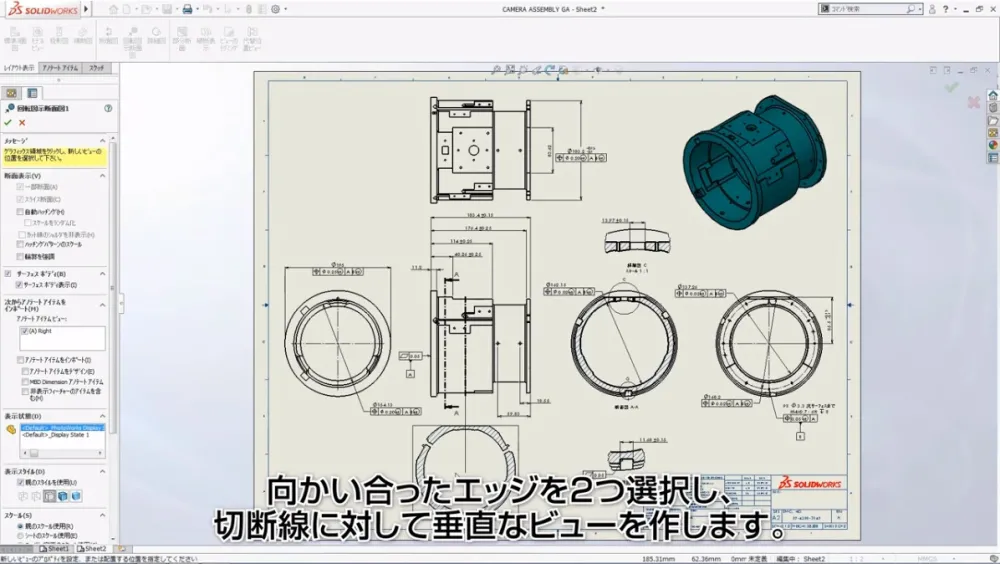
Task: Toggle the アノテート アイテムをインポート checkbox
Action: tap(20, 360)
